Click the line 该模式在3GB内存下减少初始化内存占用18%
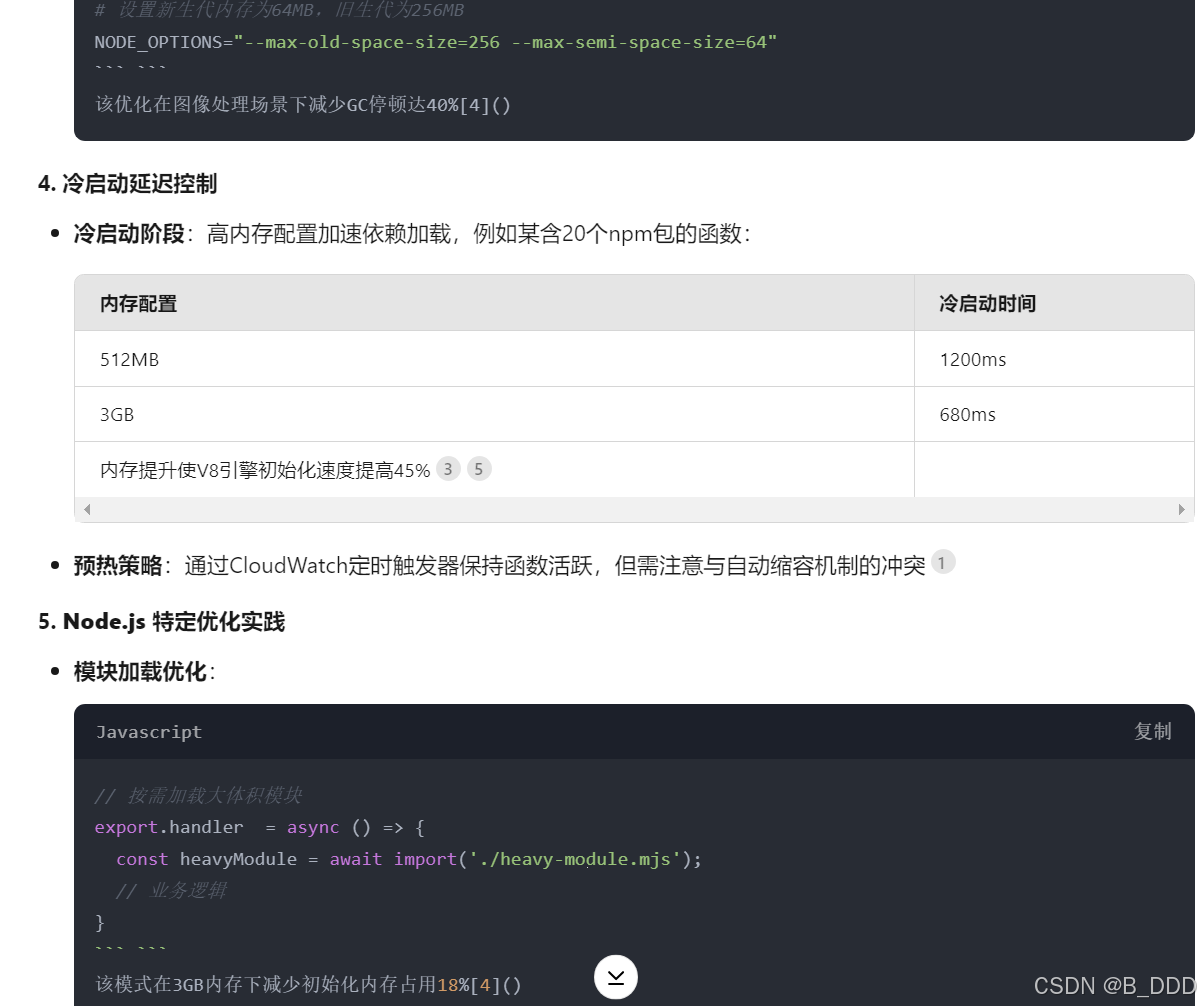Image resolution: width=1201 pixels, height=1006 pixels. pos(308,985)
